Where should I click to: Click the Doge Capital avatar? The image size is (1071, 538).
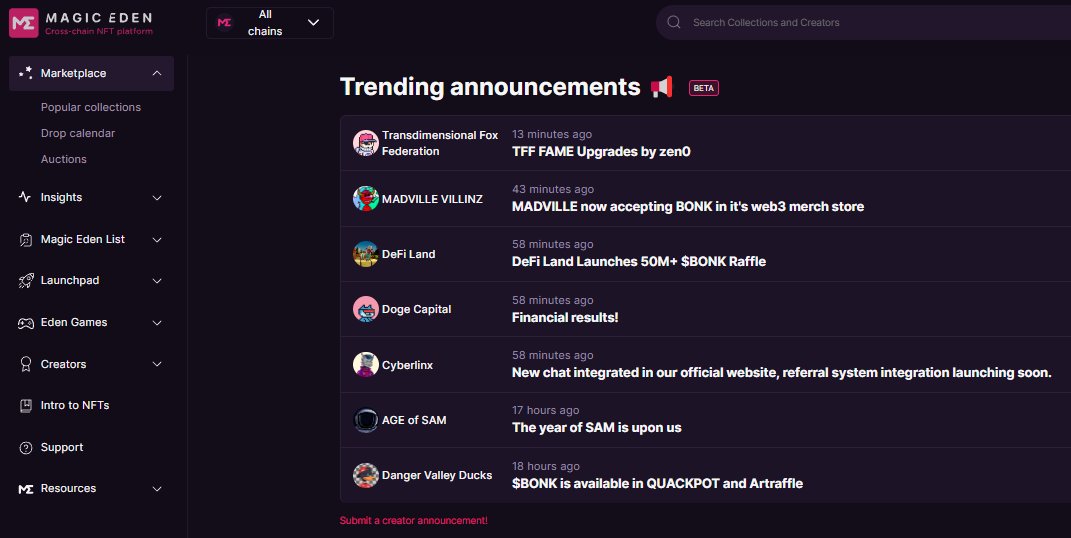pyautogui.click(x=365, y=309)
